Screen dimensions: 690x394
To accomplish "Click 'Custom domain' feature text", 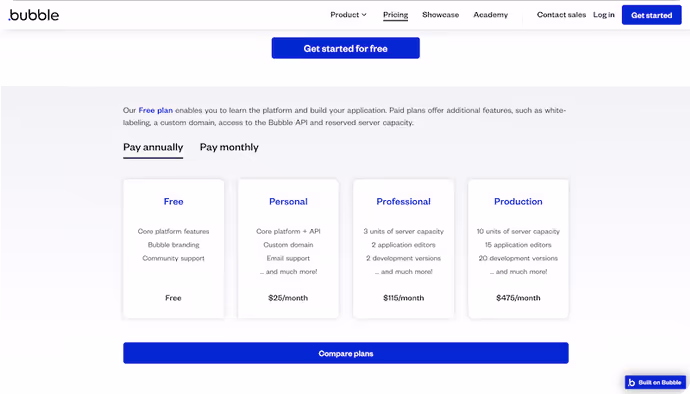I will point(288,245).
